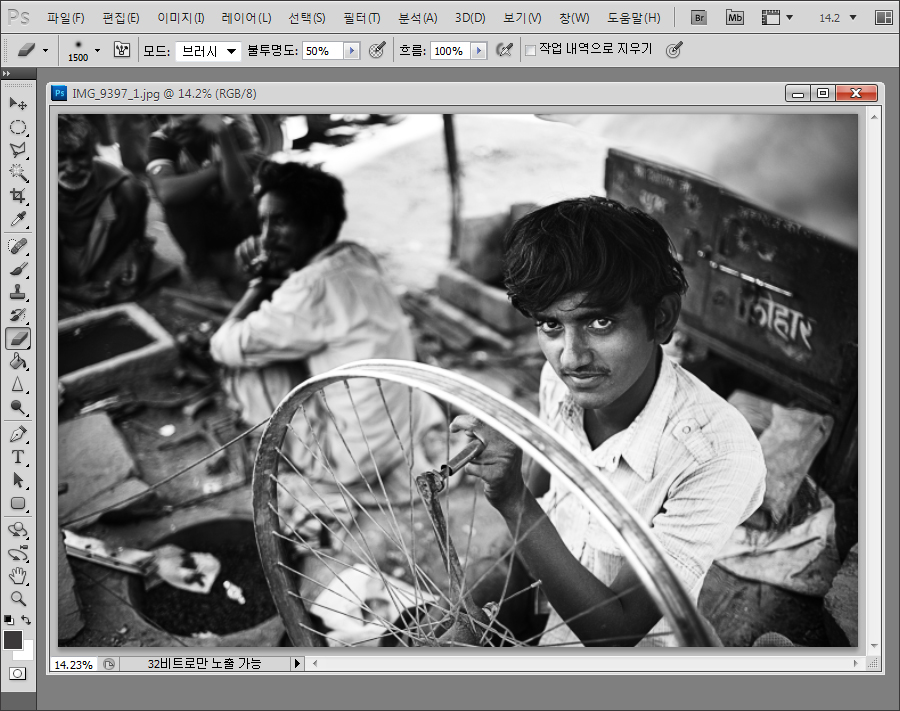
Task: Select the Dodge tool
Action: click(x=18, y=407)
